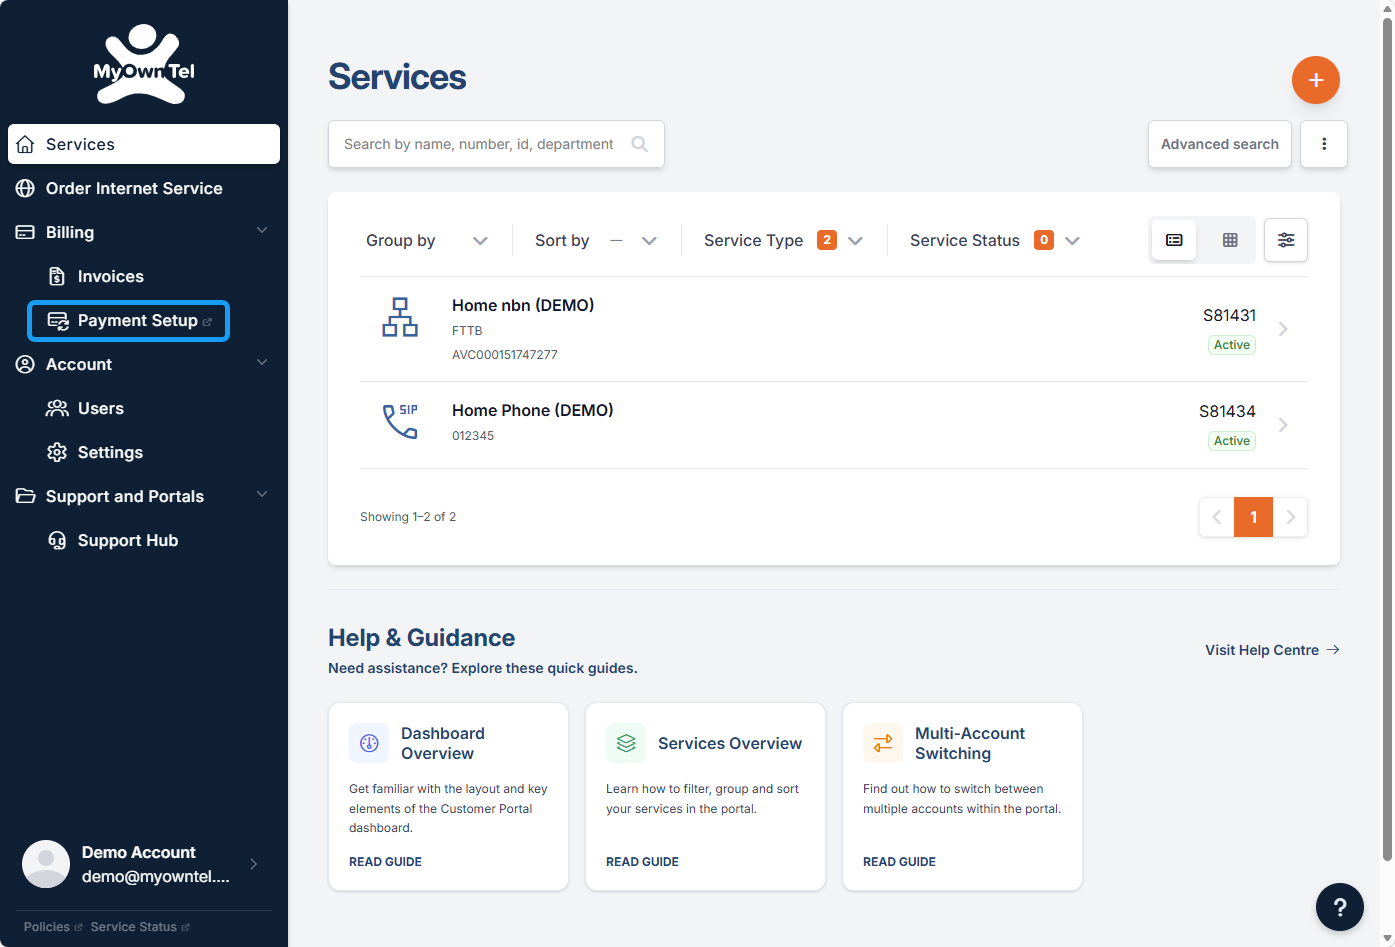Click the Services Overview layers icon
1395x947 pixels.
pos(626,743)
